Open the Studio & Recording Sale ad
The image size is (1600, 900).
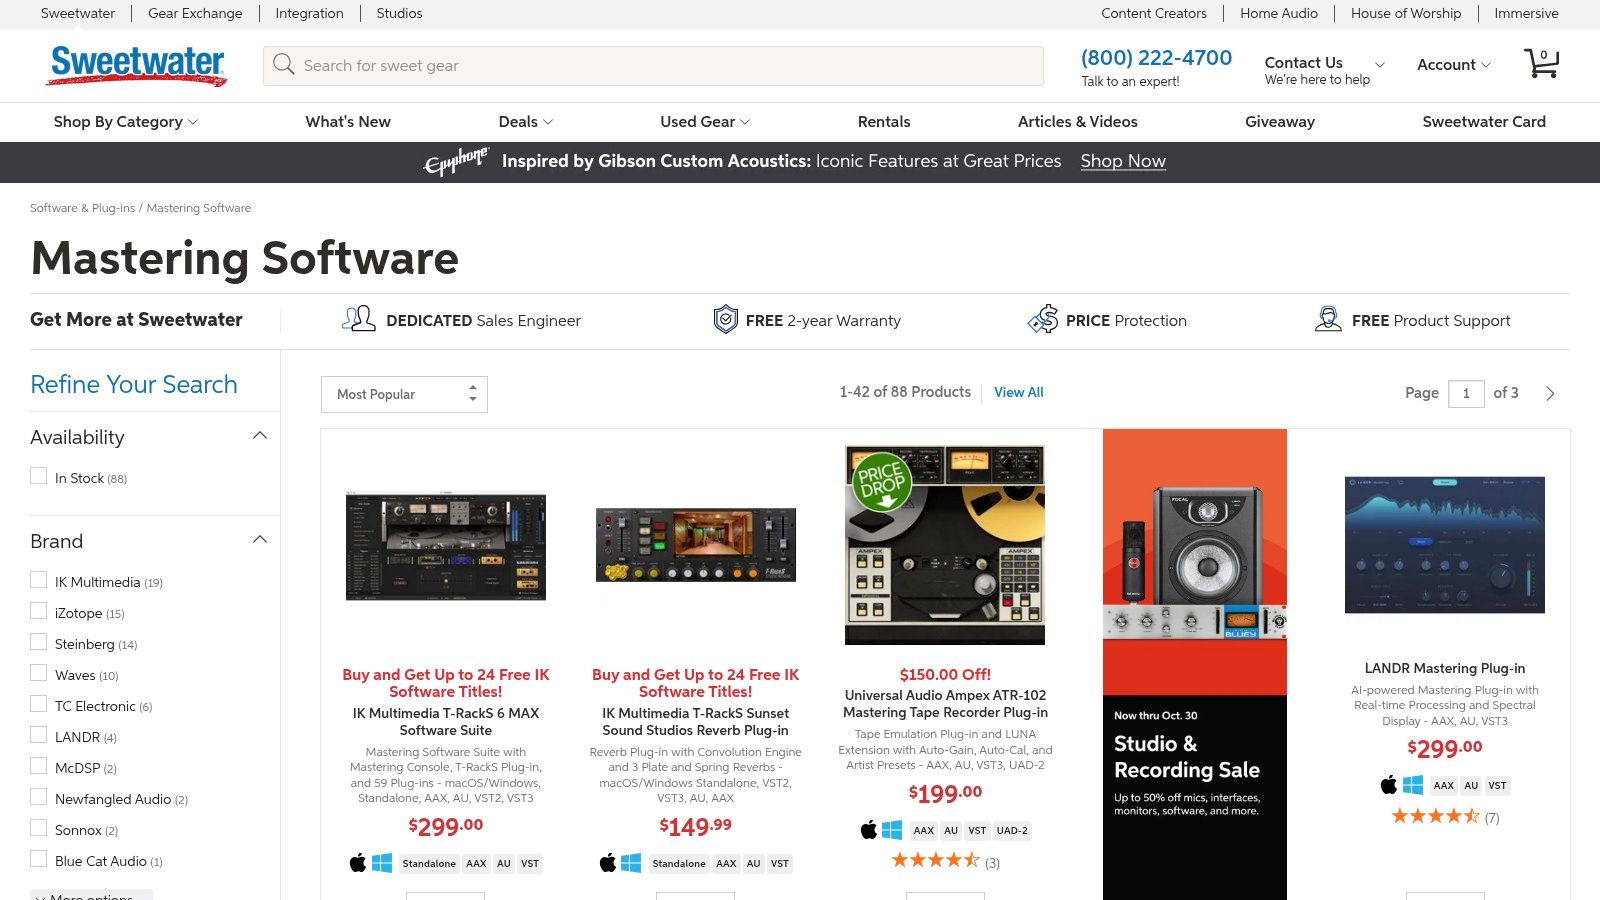(1195, 665)
